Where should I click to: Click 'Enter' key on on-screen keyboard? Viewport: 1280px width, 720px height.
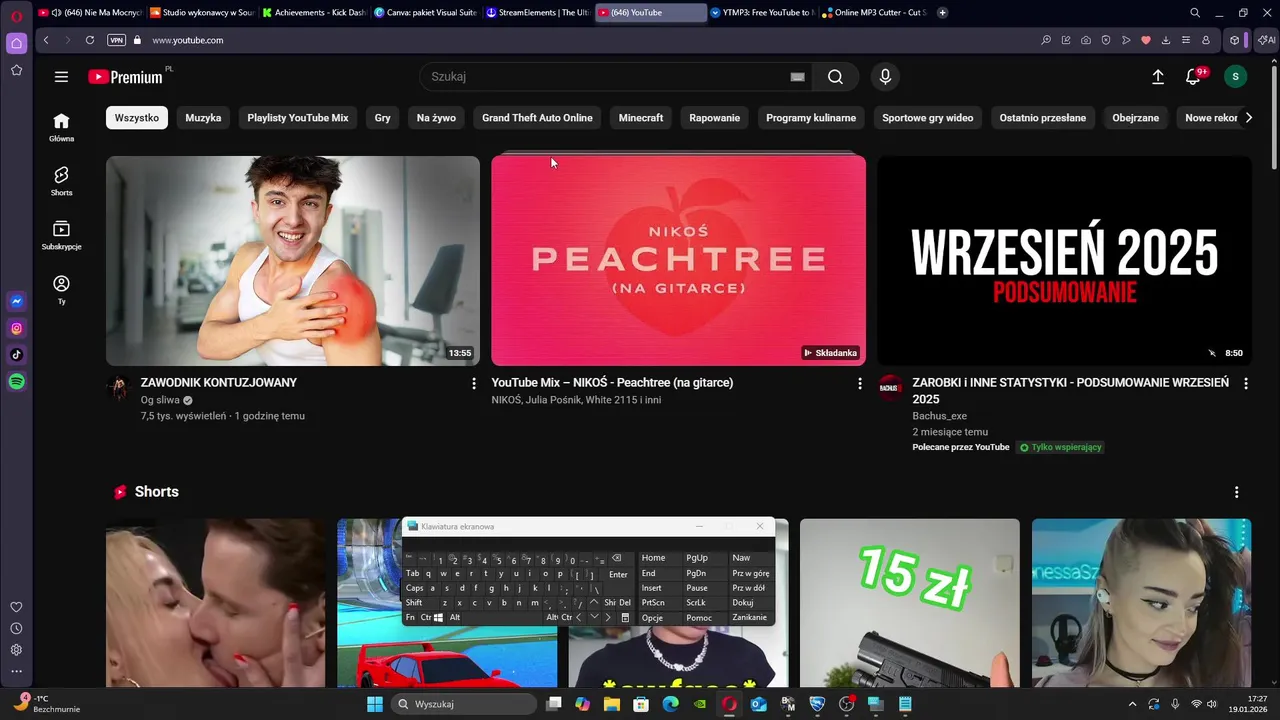tap(618, 574)
